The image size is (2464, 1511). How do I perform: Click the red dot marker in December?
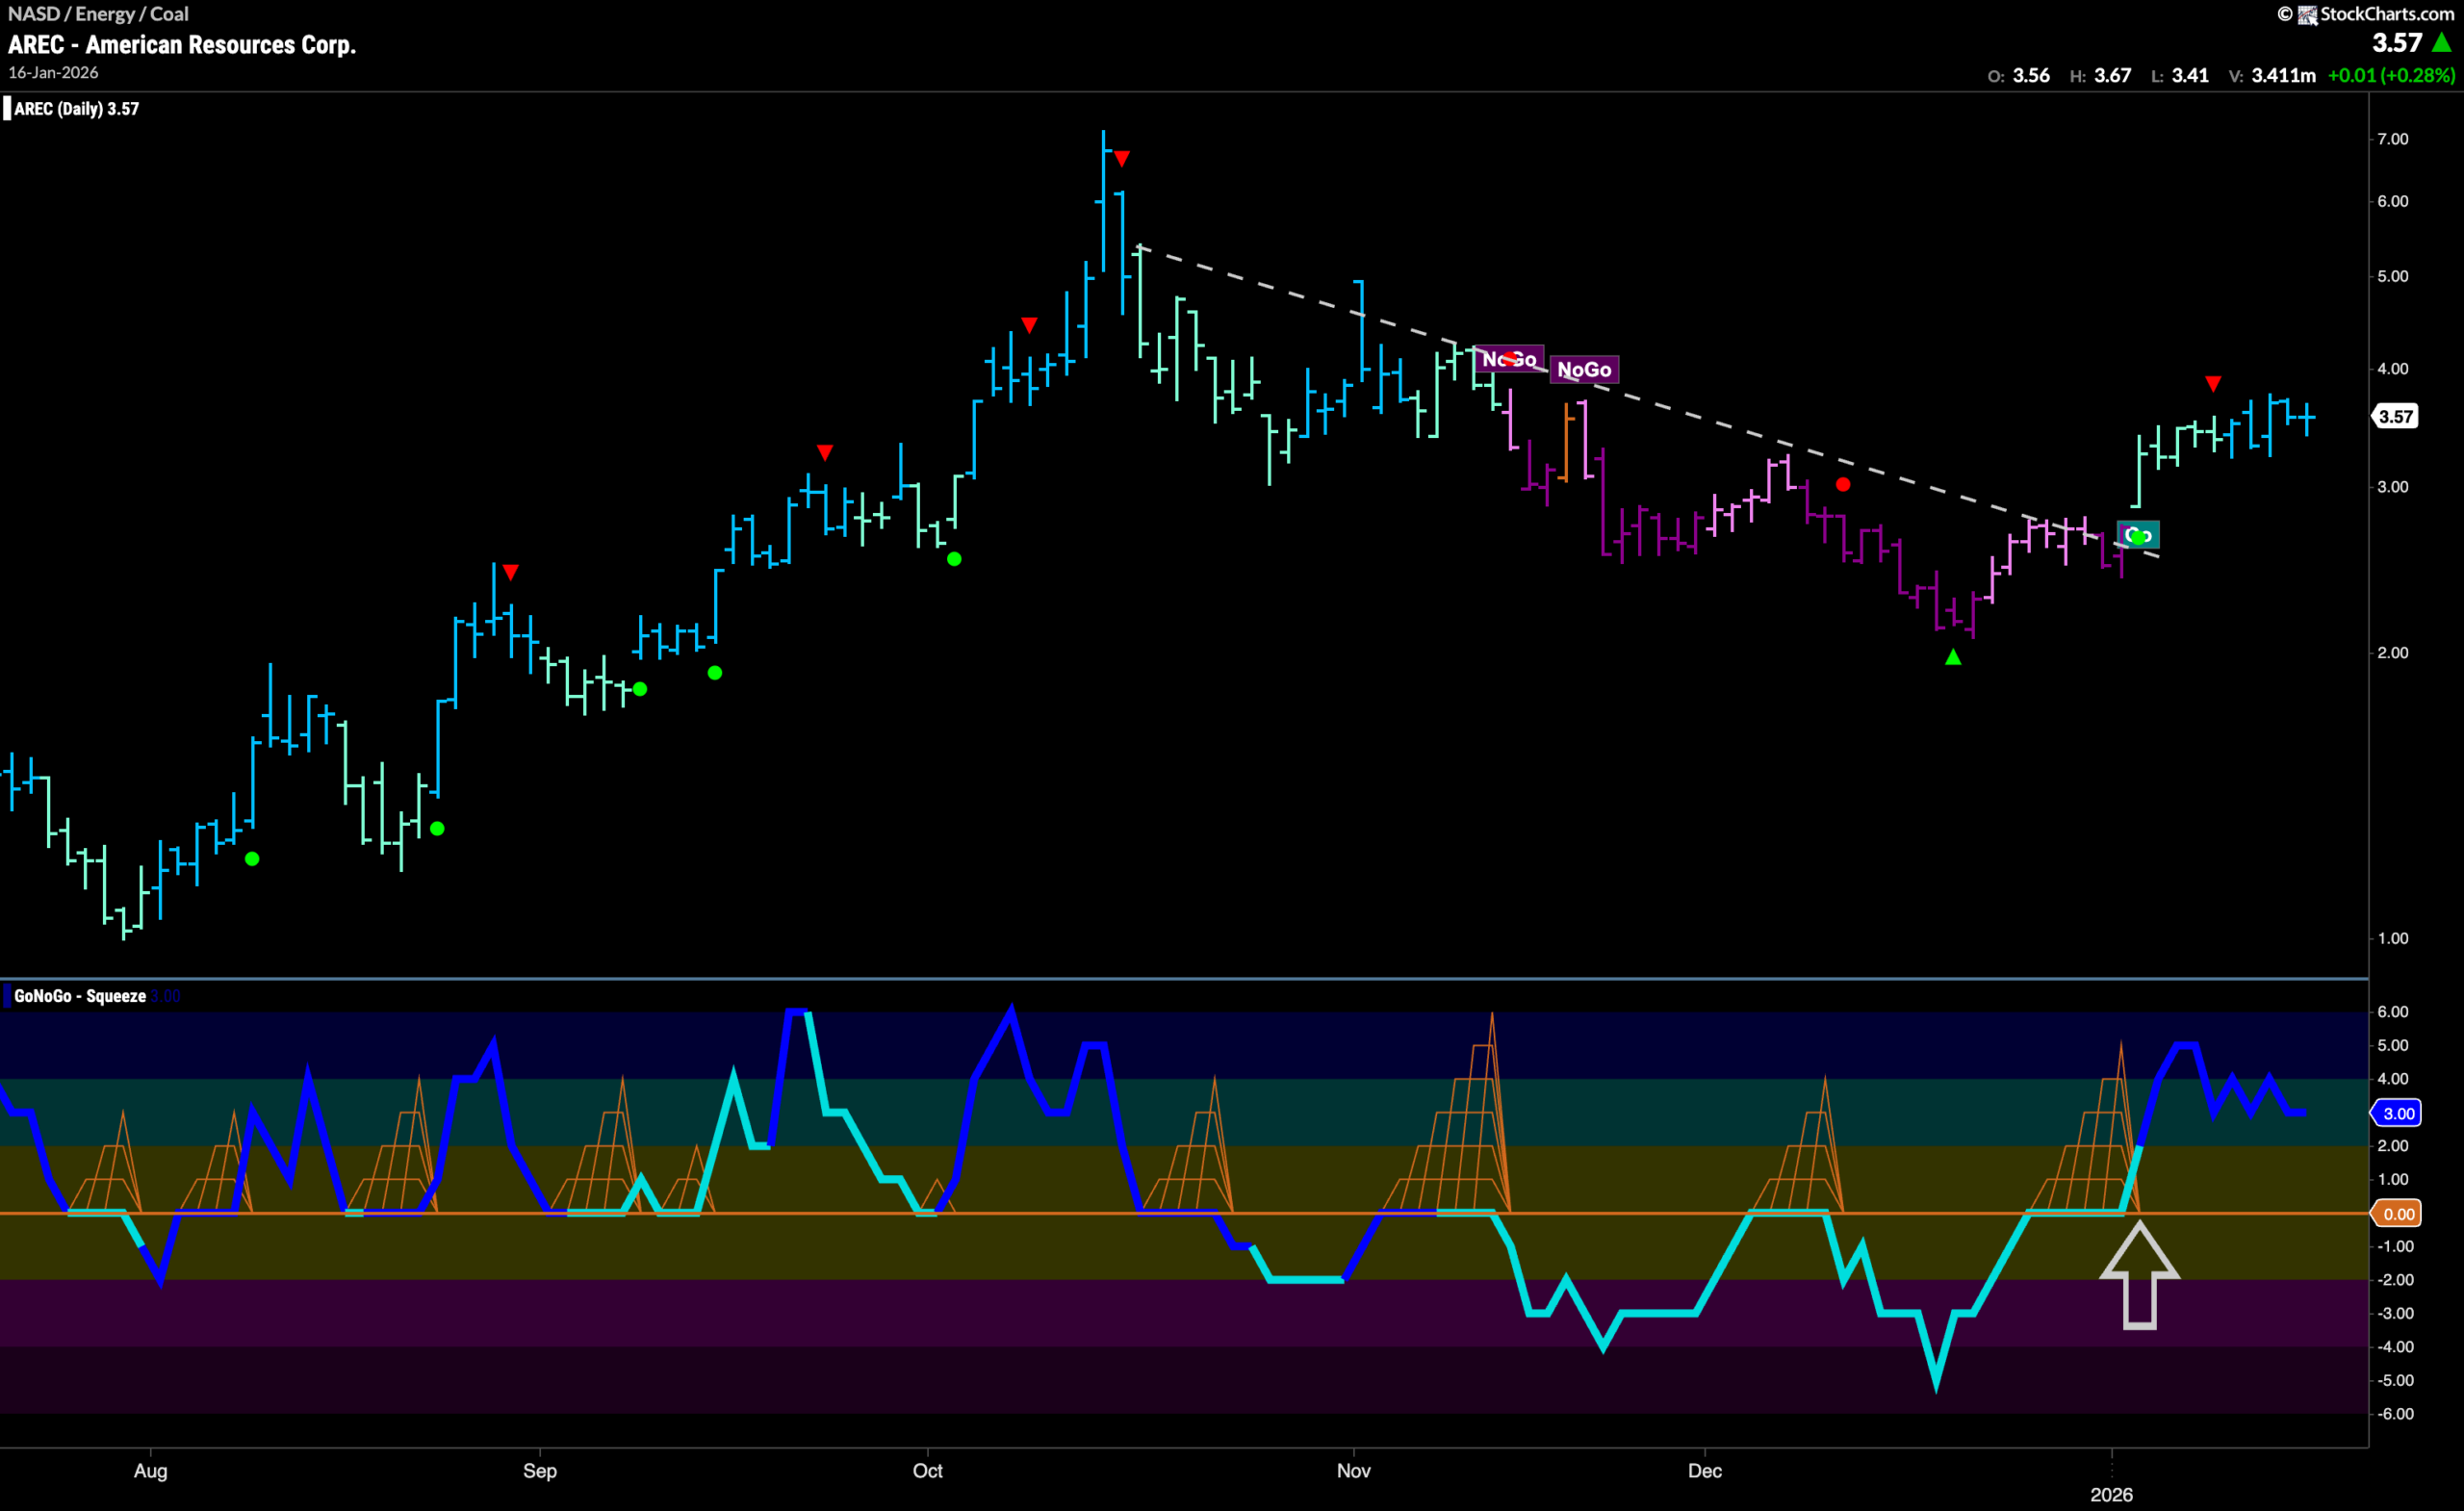(x=1843, y=485)
